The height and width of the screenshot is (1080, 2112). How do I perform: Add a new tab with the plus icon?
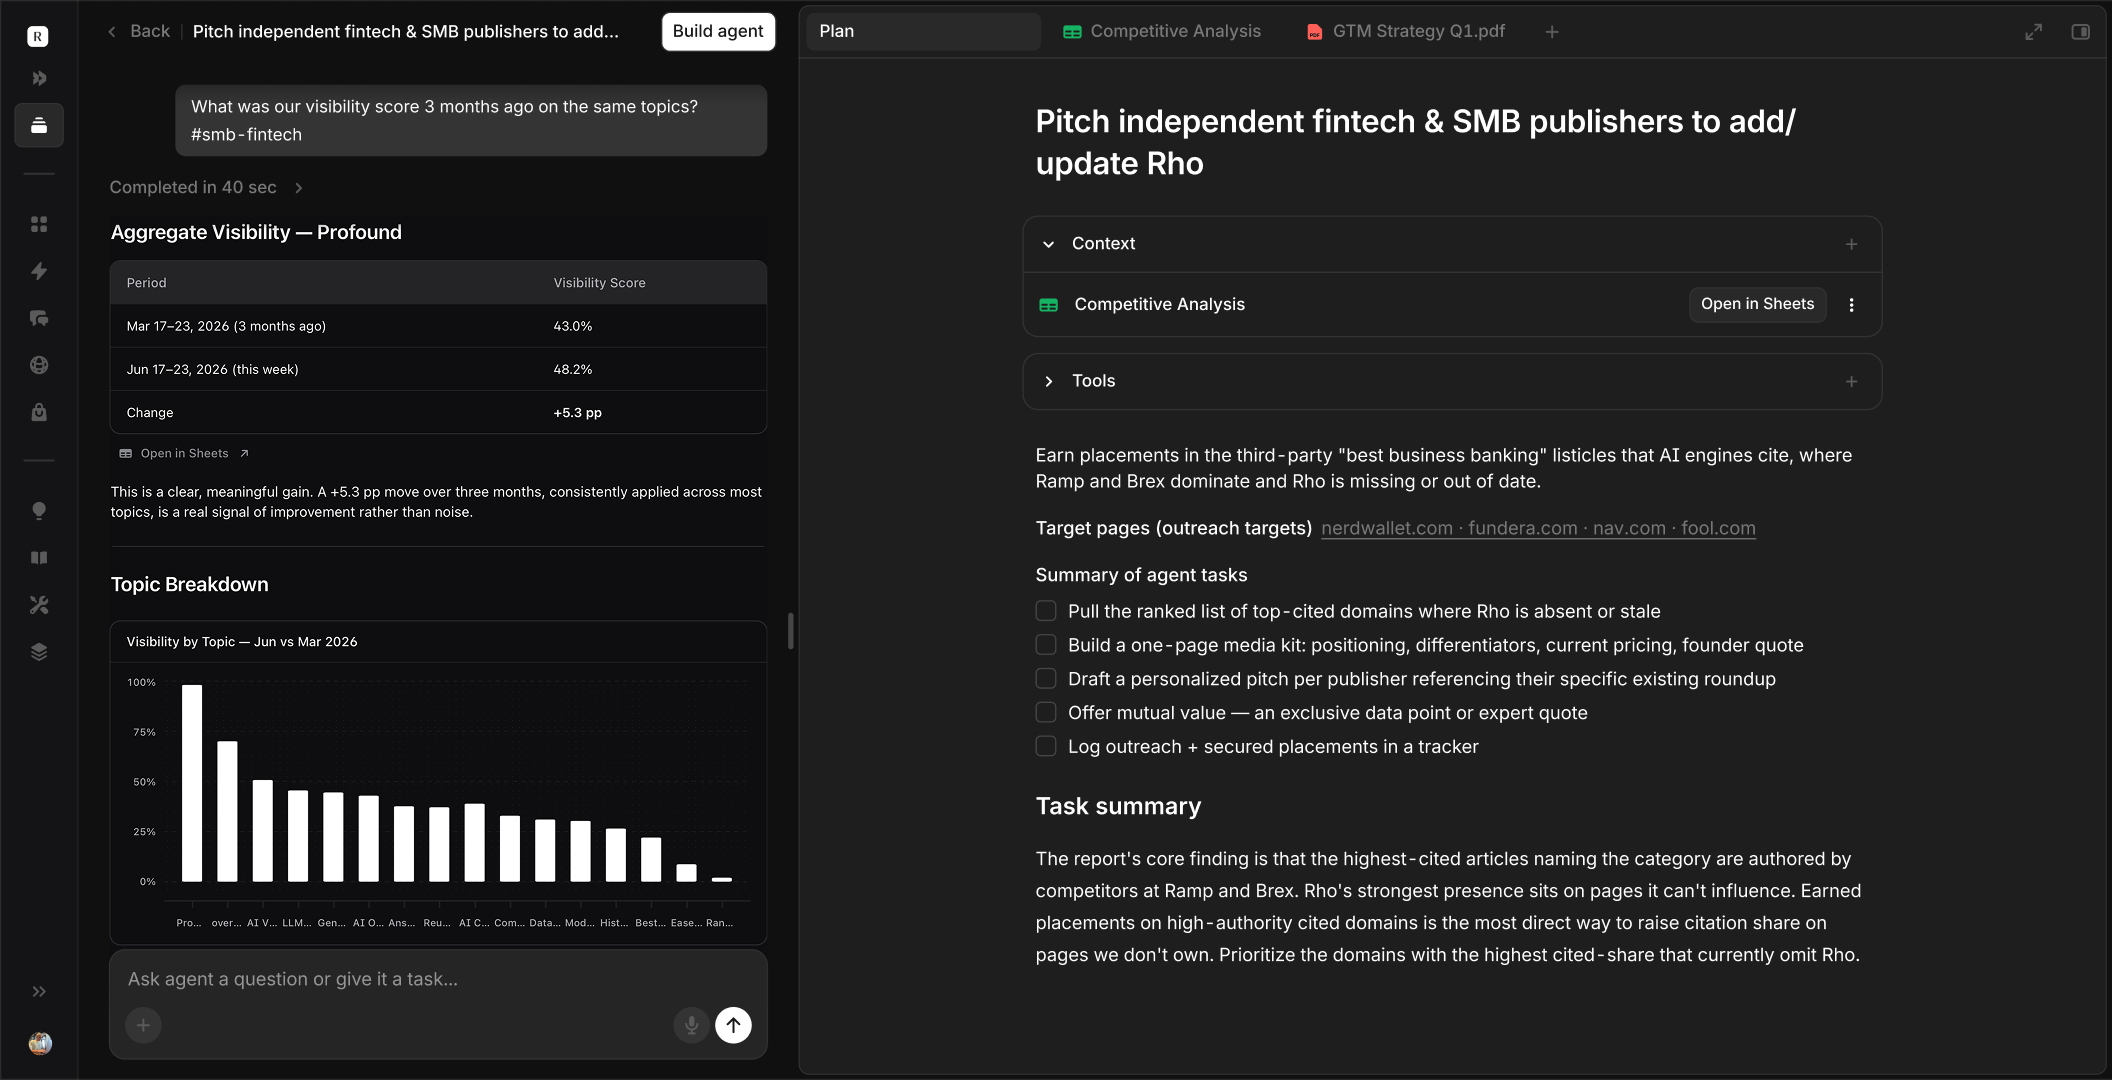tap(1552, 32)
